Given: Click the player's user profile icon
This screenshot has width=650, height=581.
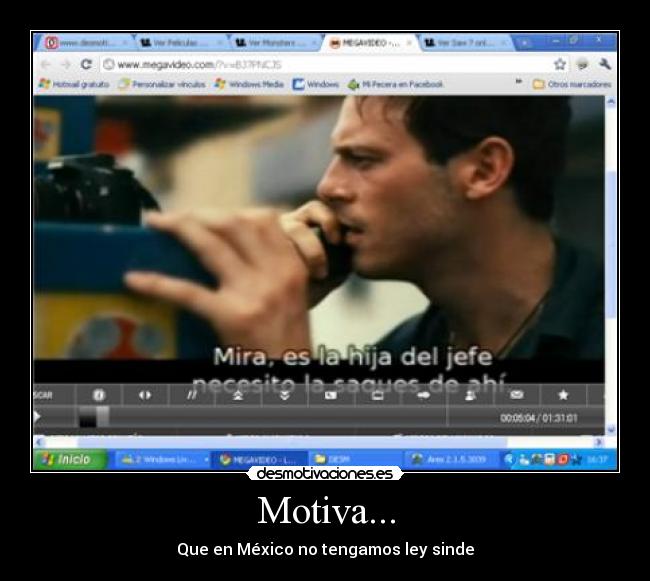Looking at the screenshot, I should [x=470, y=395].
